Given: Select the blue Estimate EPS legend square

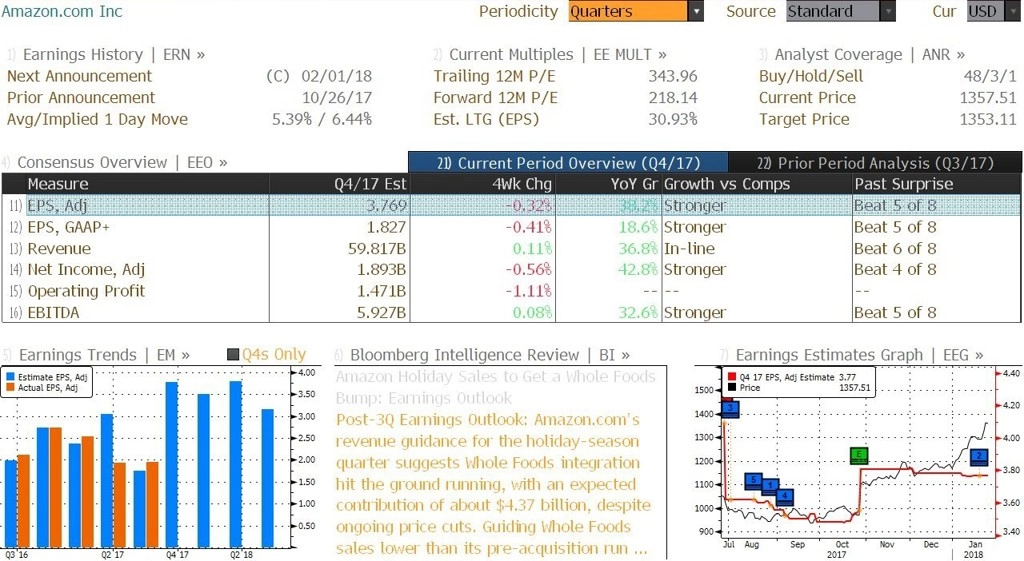Looking at the screenshot, I should click(x=10, y=377).
